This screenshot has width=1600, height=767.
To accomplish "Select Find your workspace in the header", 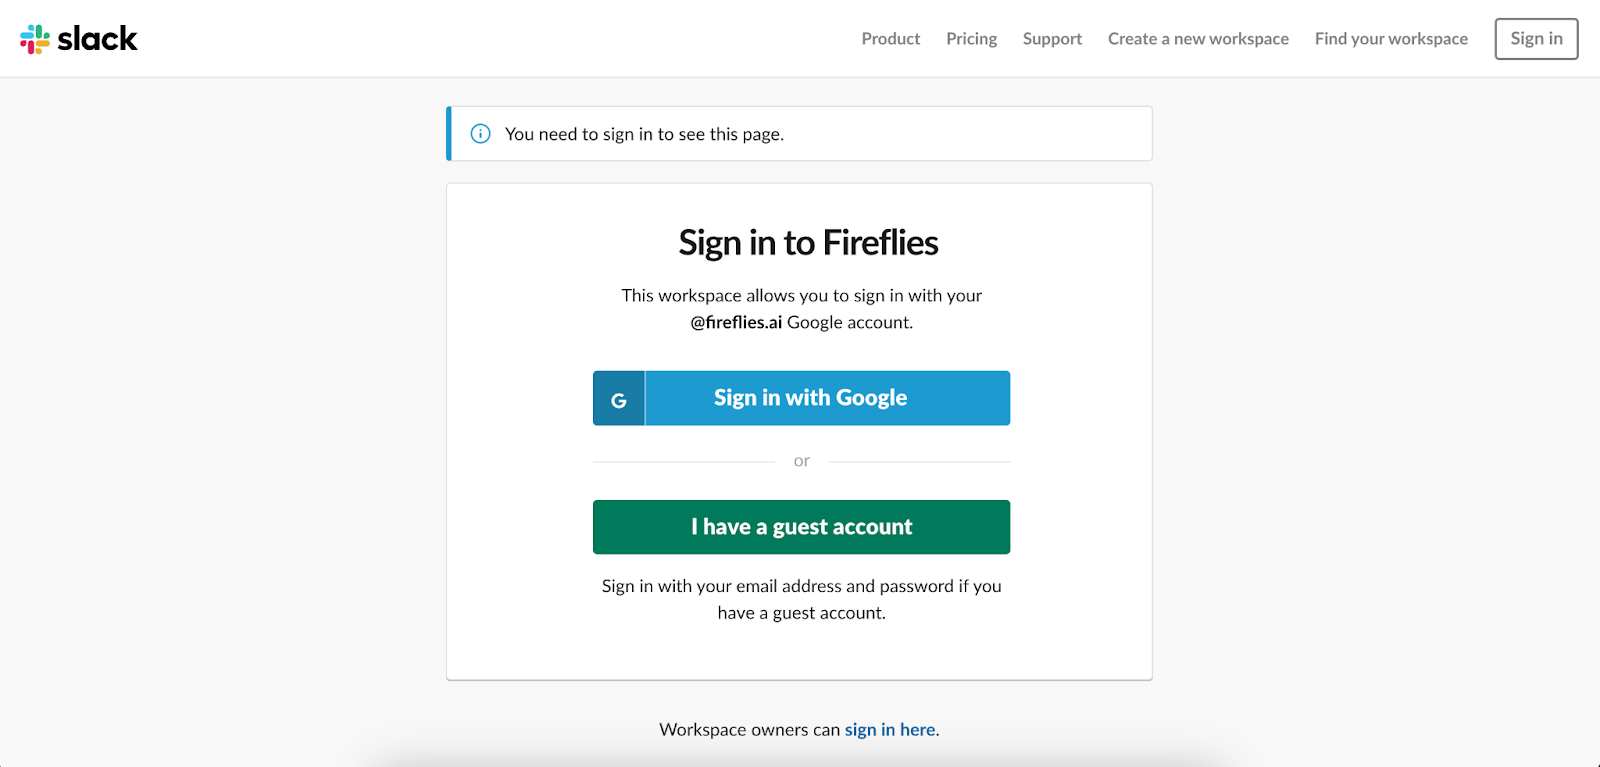I will pyautogui.click(x=1391, y=39).
